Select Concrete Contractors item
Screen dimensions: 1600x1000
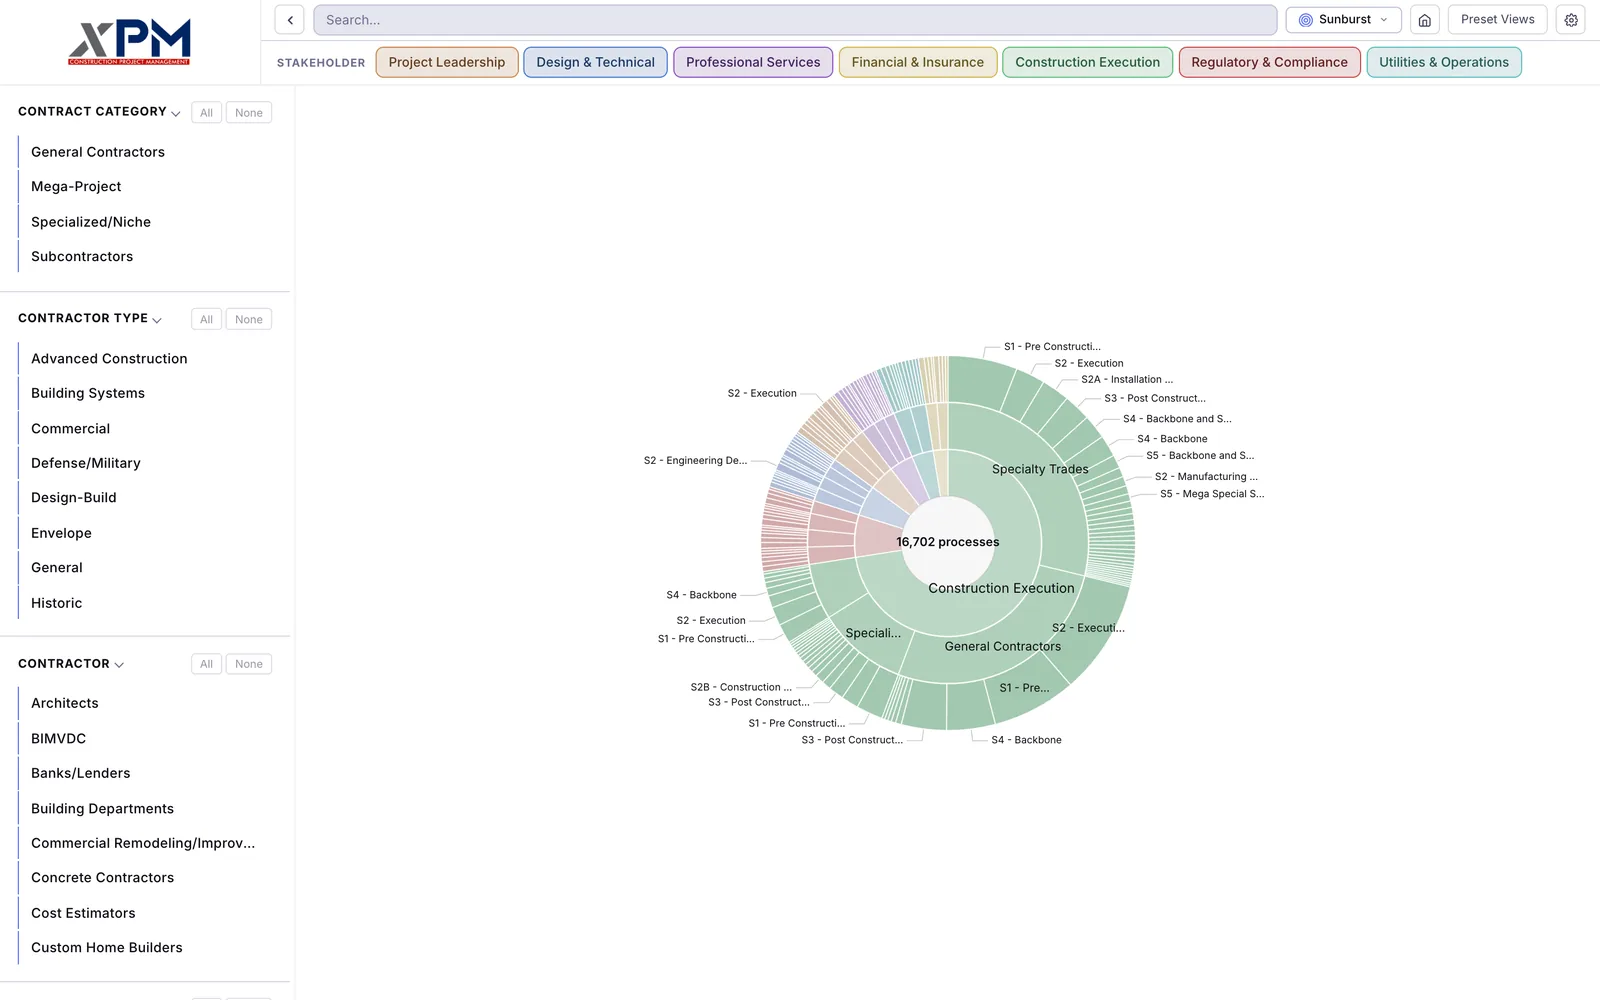point(103,878)
